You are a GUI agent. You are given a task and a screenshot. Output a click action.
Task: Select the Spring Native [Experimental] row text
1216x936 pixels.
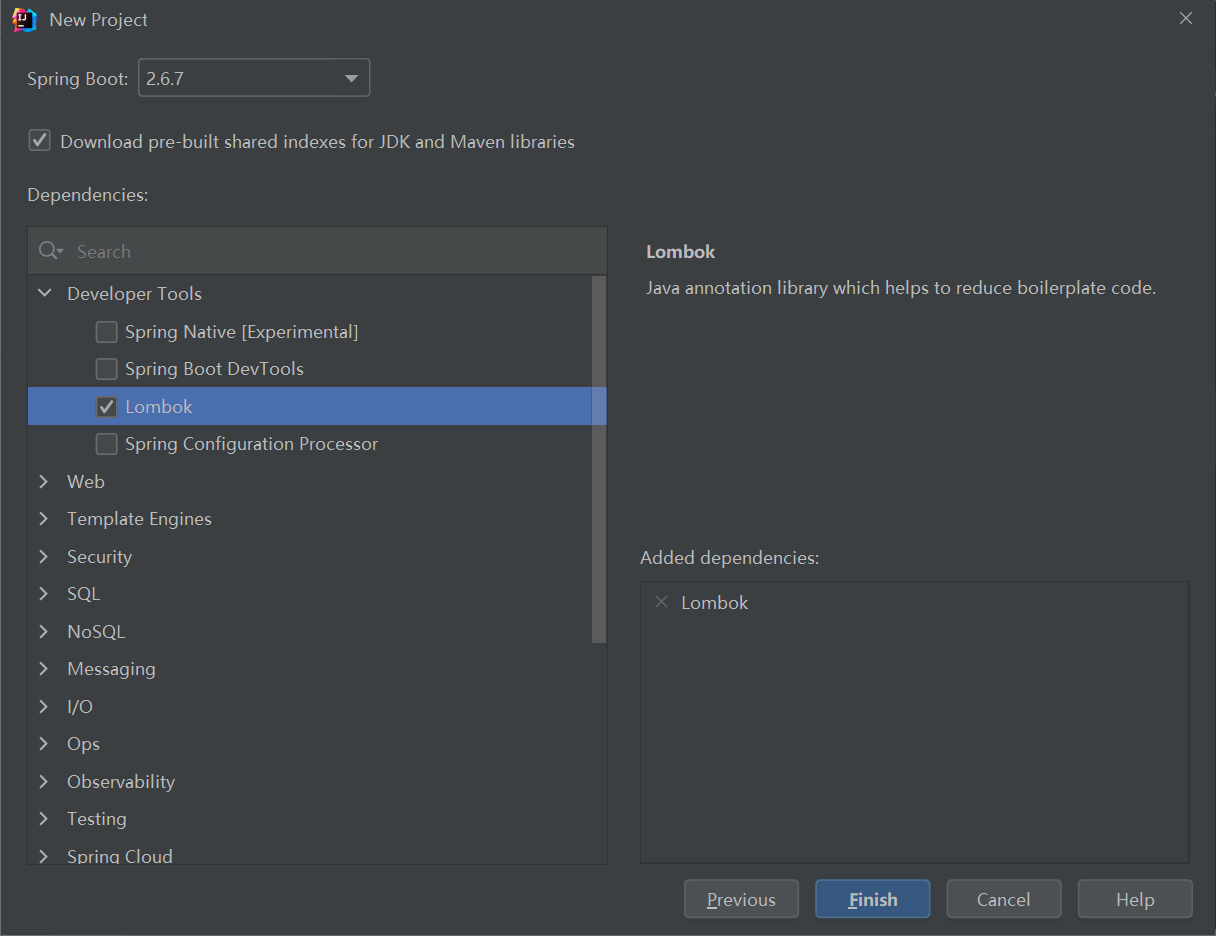[x=241, y=331]
